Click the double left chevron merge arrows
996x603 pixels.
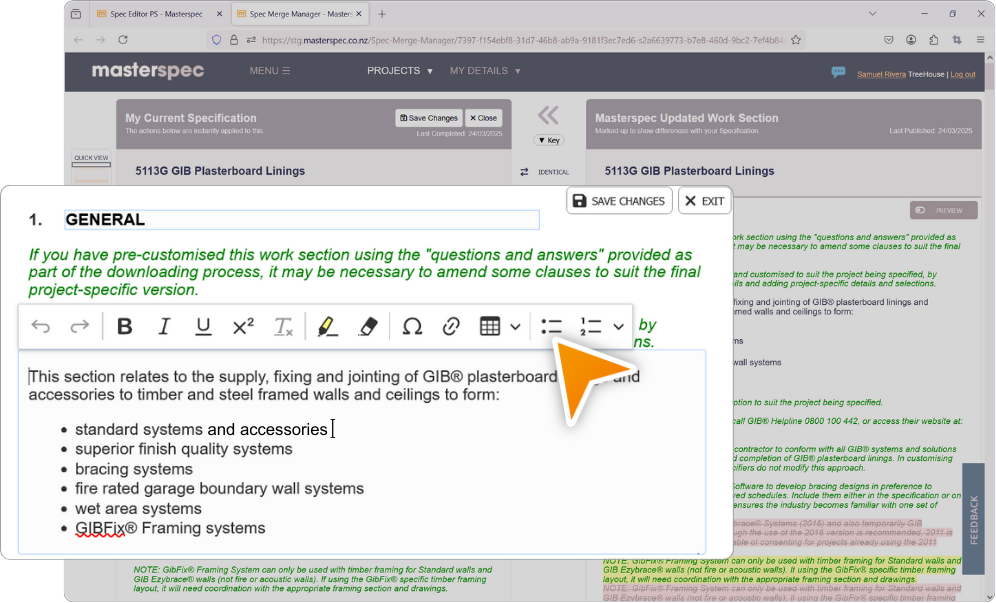pyautogui.click(x=548, y=115)
